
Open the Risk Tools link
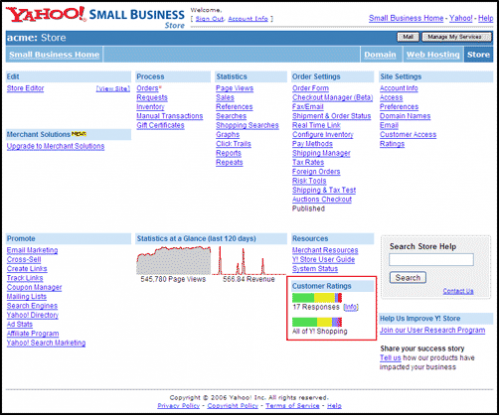coord(309,181)
